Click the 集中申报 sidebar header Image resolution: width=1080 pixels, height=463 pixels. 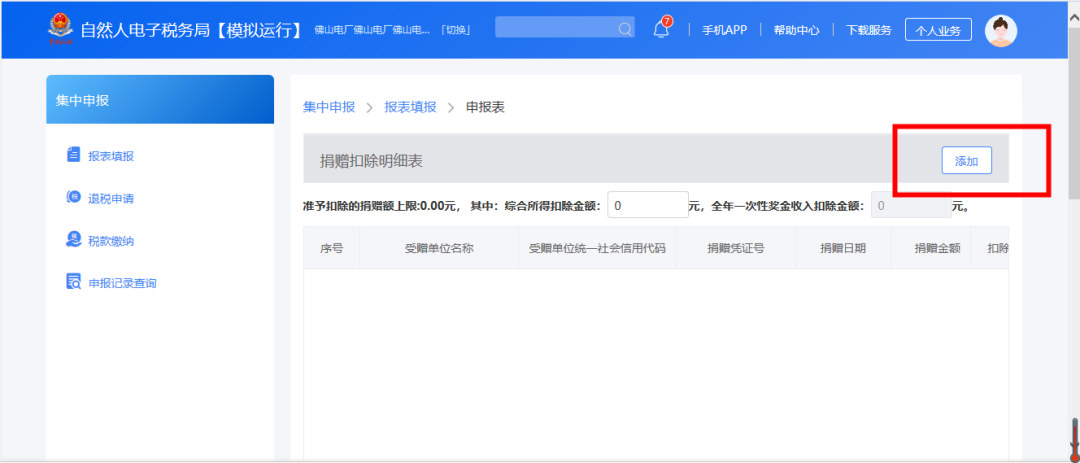[160, 100]
